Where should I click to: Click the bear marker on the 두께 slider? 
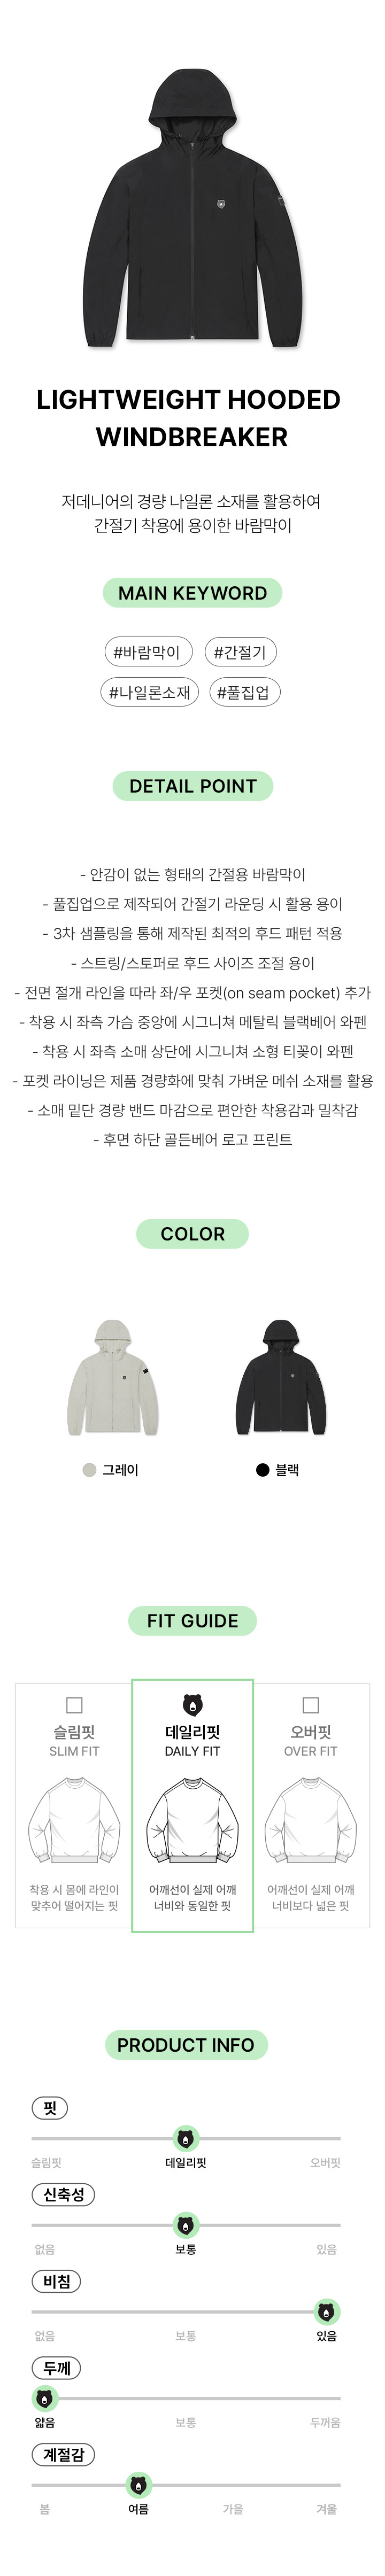click(x=45, y=2398)
